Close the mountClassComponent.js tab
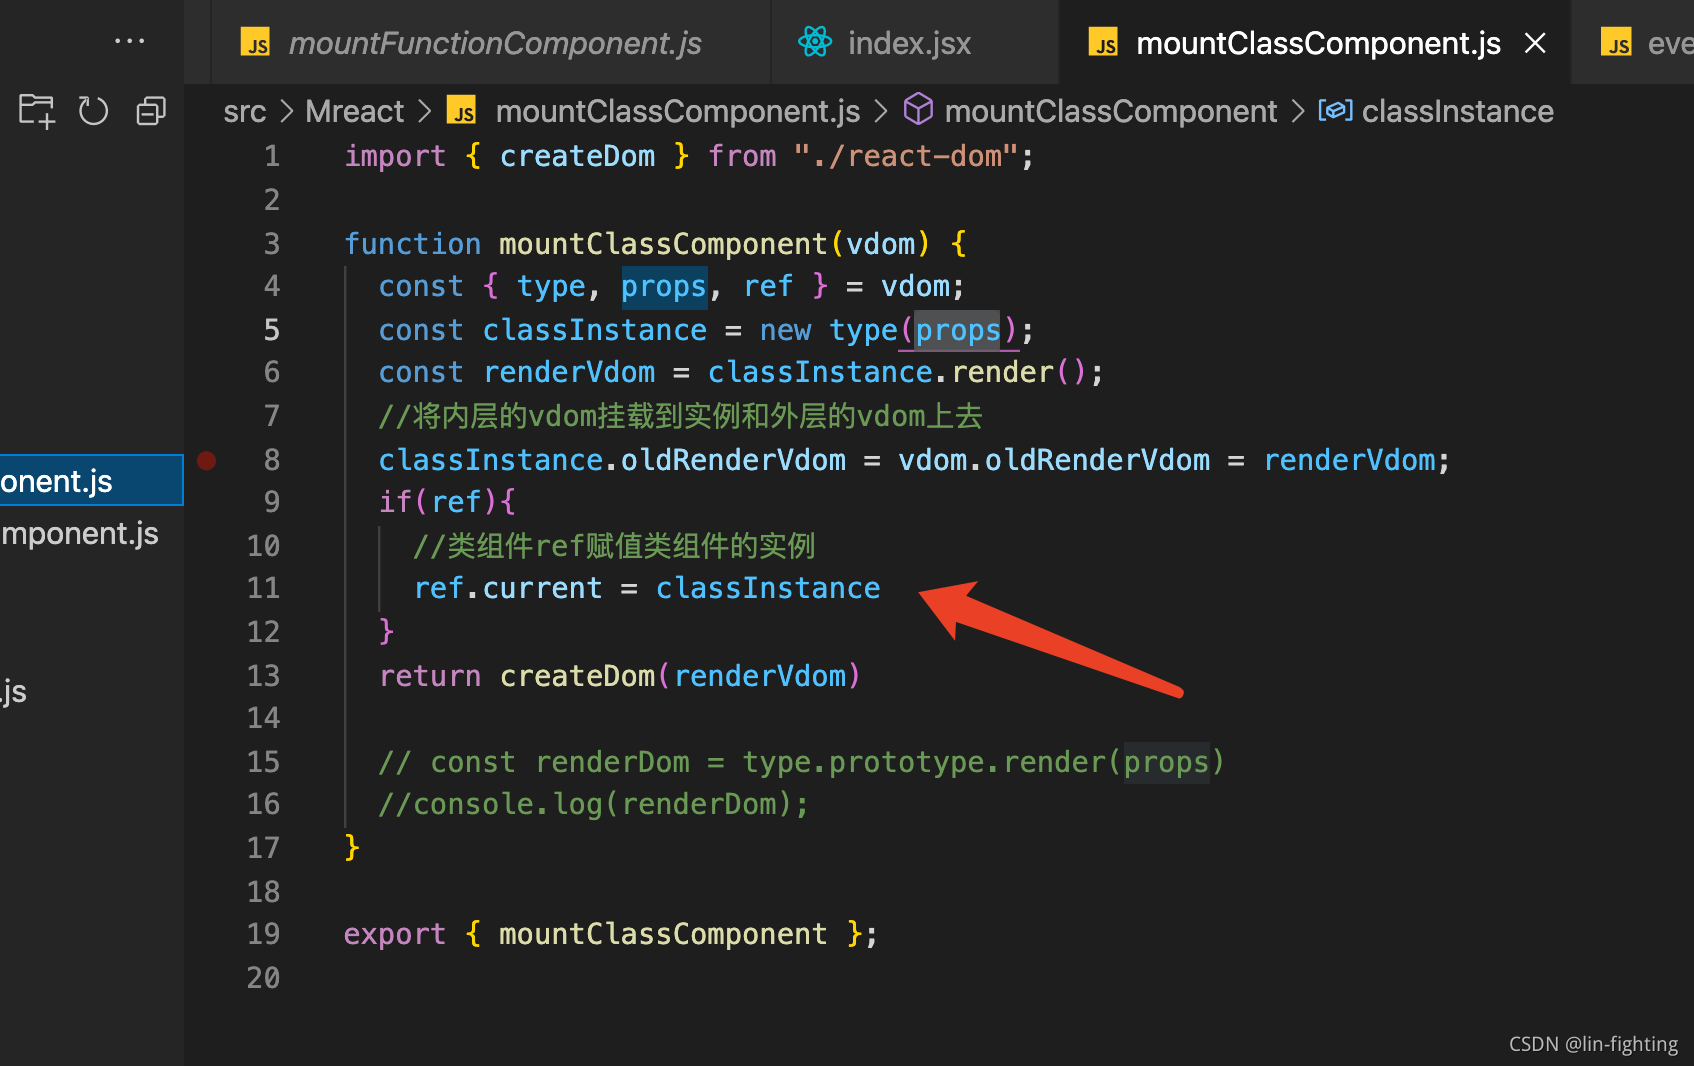The height and width of the screenshot is (1066, 1694). pos(1535,43)
